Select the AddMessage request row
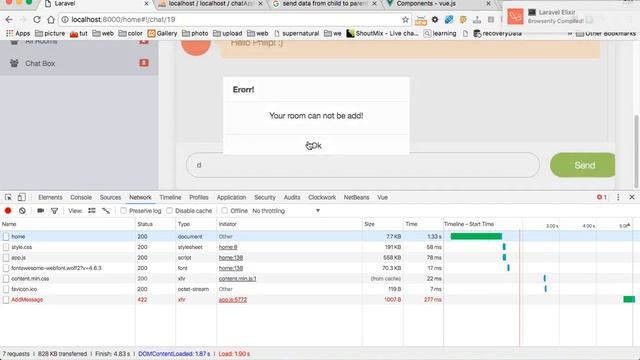Viewport: 640px width, 360px height. point(320,300)
